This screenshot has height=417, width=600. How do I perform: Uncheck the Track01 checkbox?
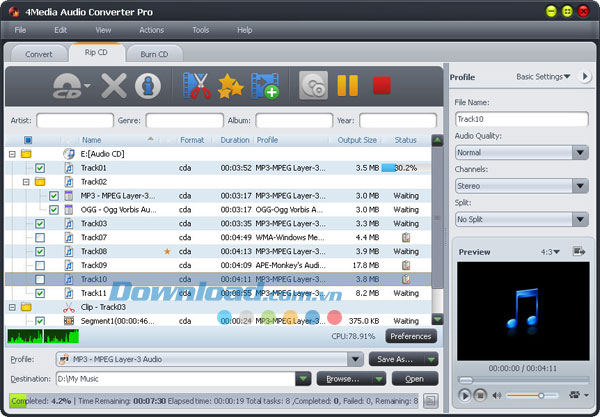[40, 168]
